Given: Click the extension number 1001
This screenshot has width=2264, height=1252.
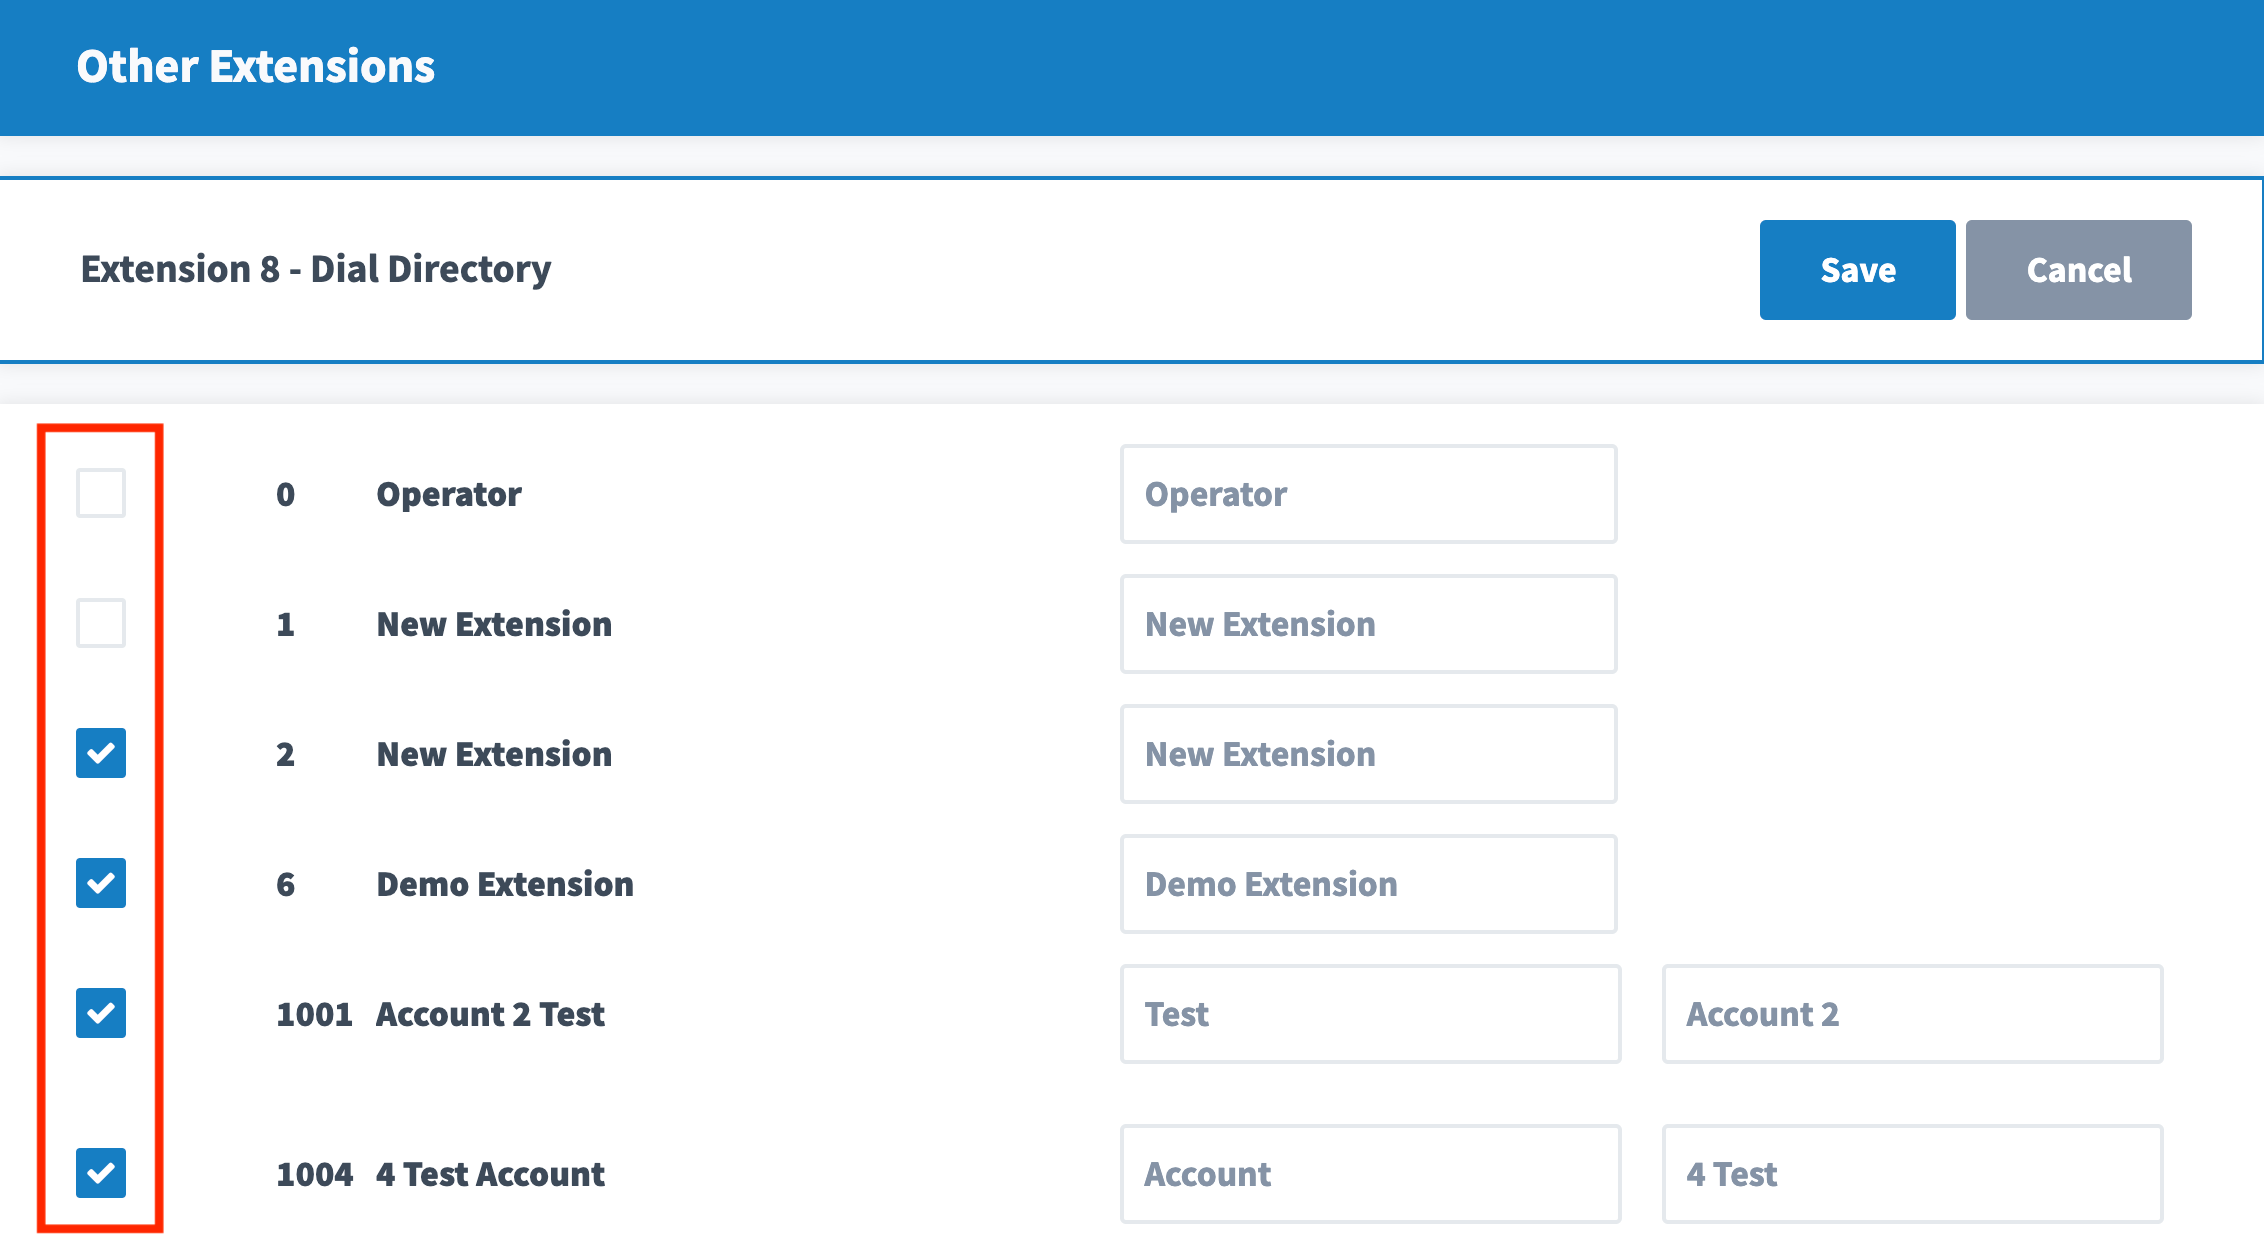Looking at the screenshot, I should 314,1014.
